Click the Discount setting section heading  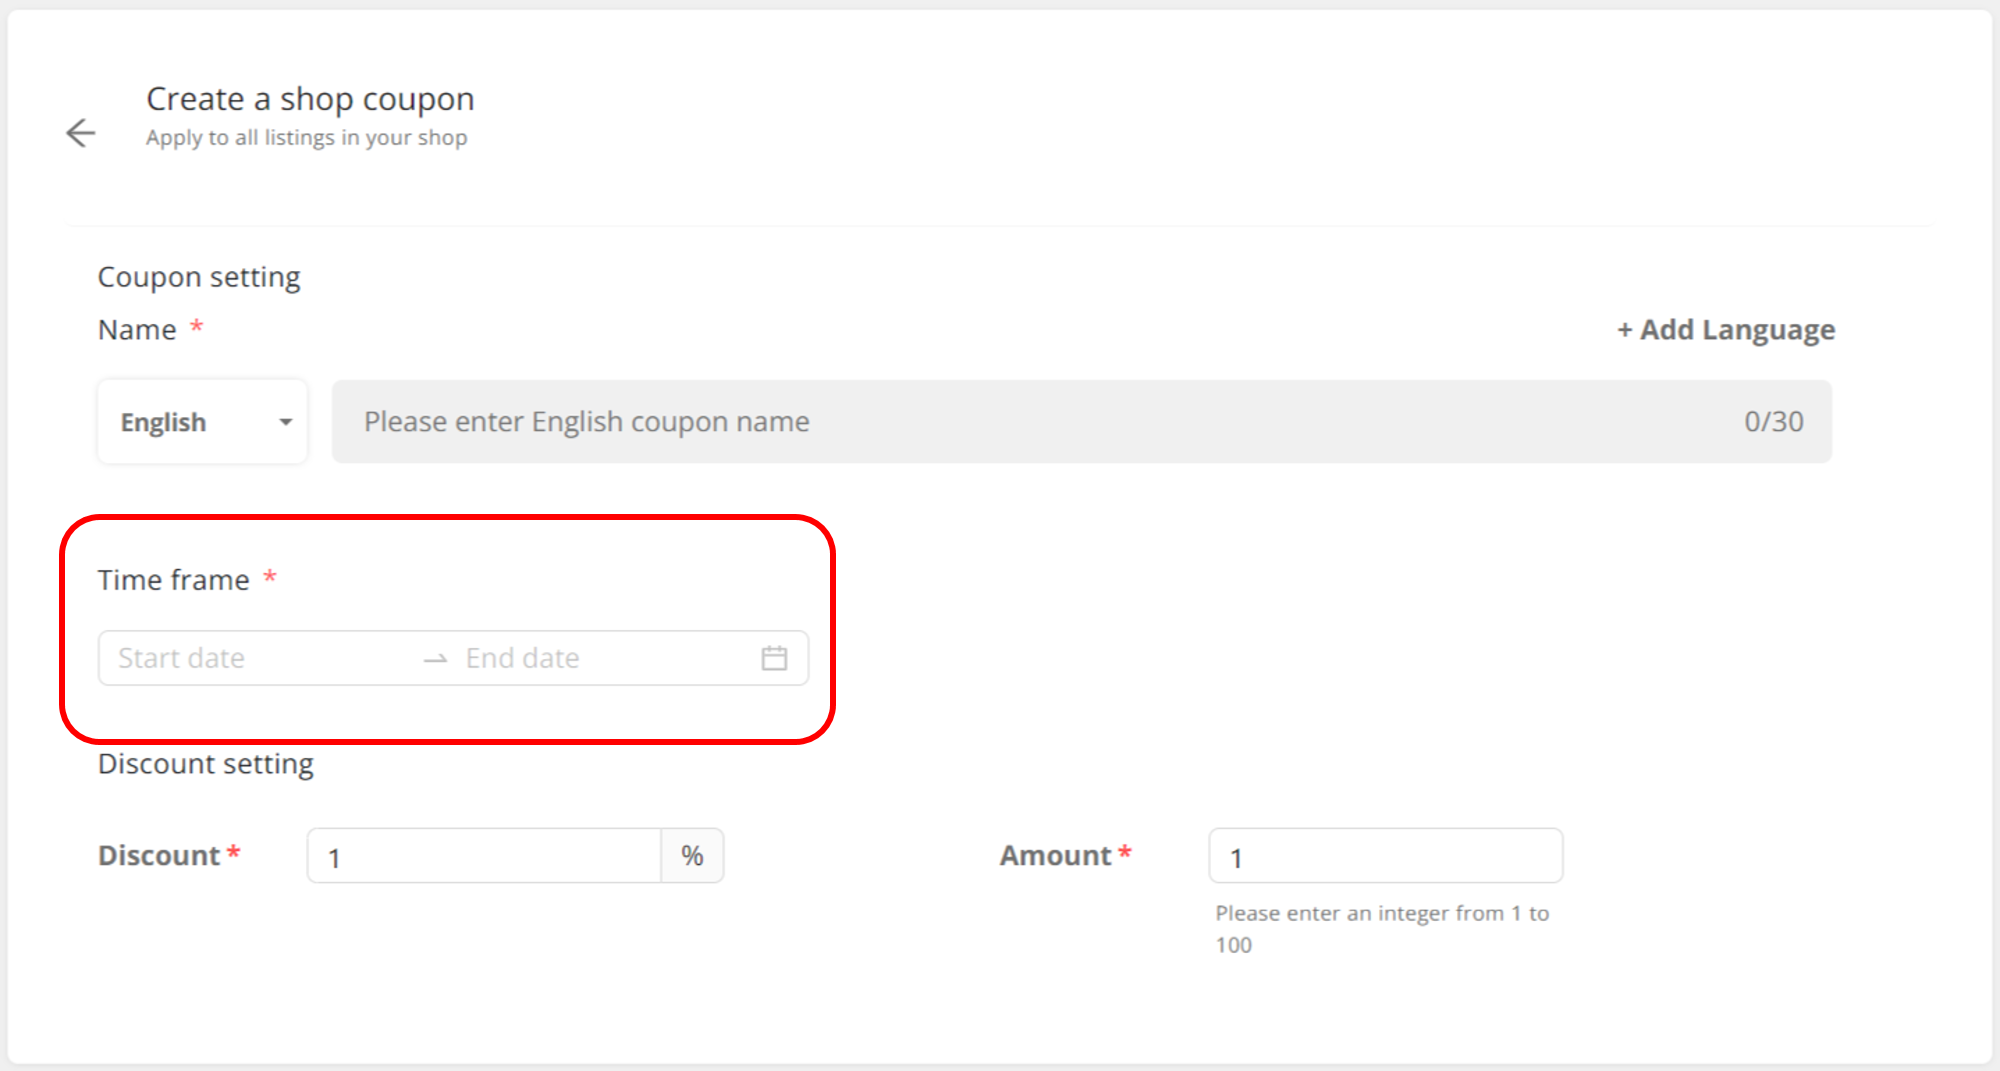click(x=206, y=764)
